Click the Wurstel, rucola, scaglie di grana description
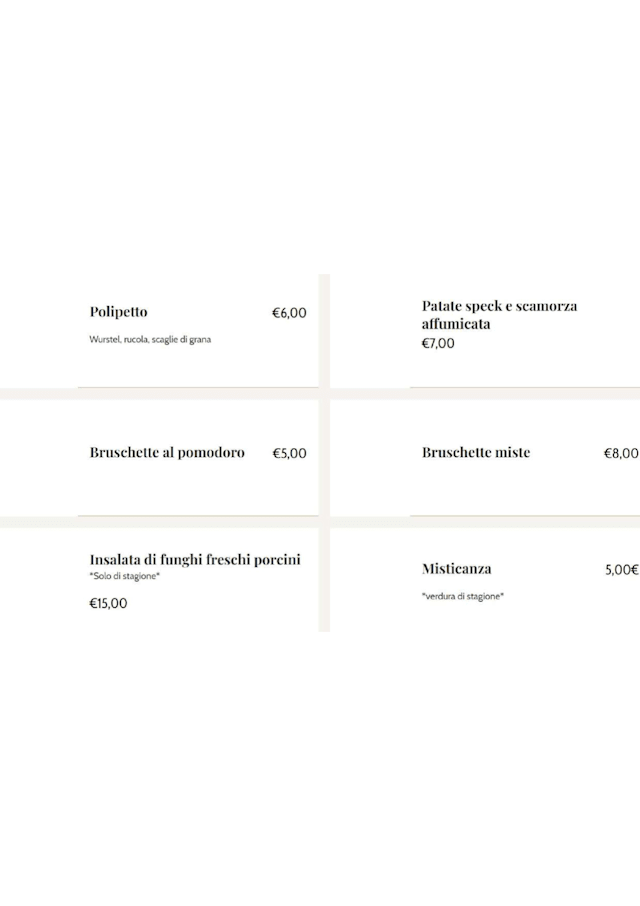The height and width of the screenshot is (906, 640). 150,340
